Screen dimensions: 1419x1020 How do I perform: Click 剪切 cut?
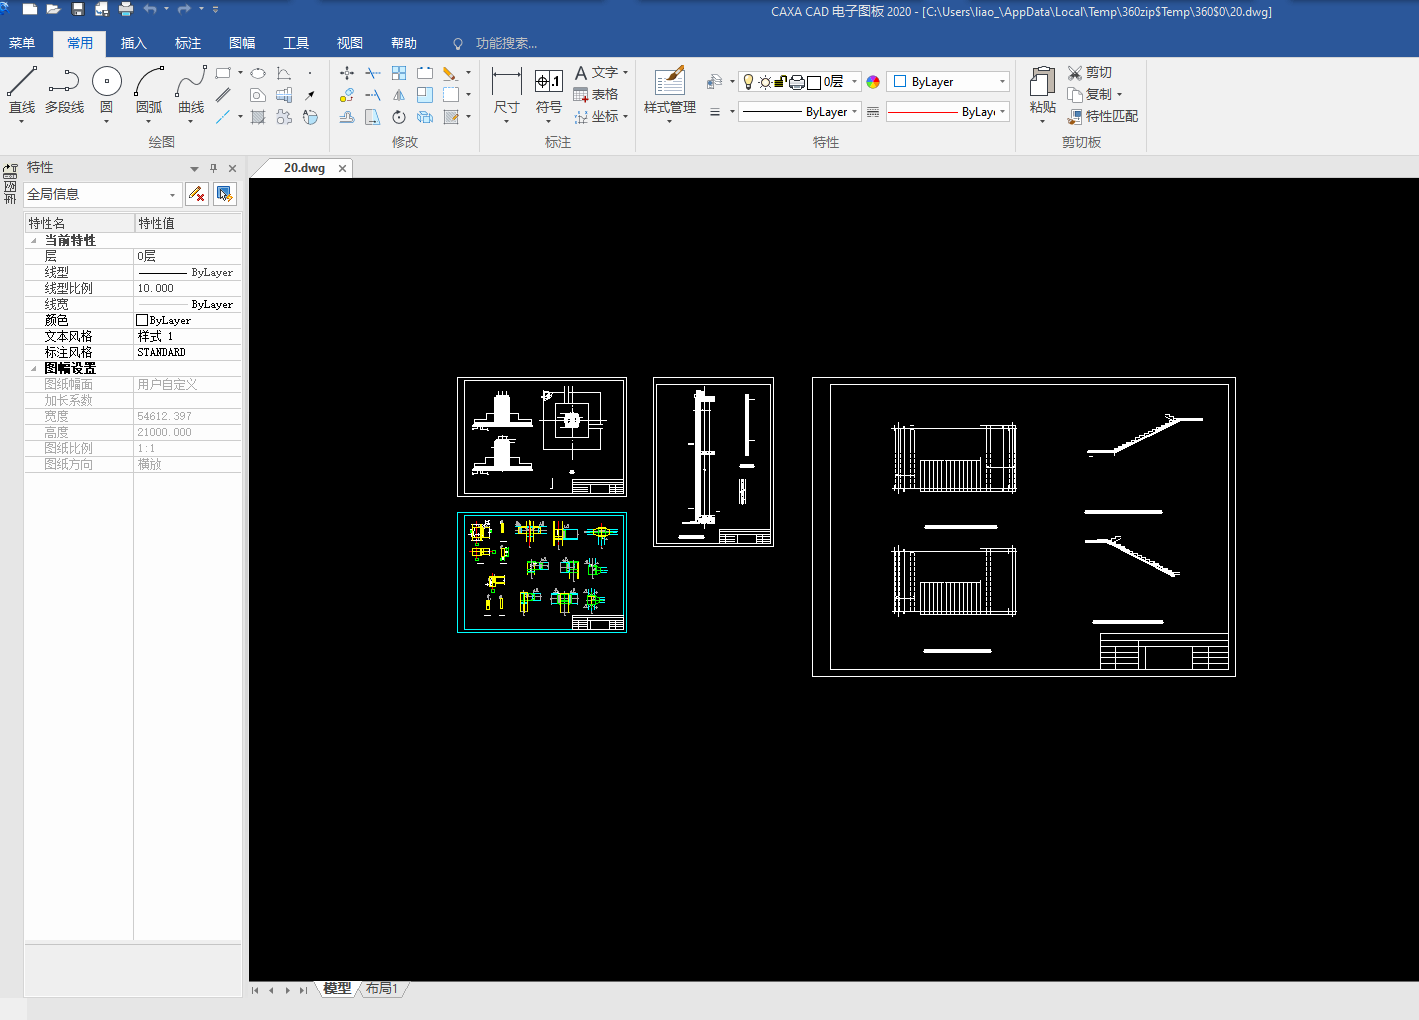click(1090, 73)
